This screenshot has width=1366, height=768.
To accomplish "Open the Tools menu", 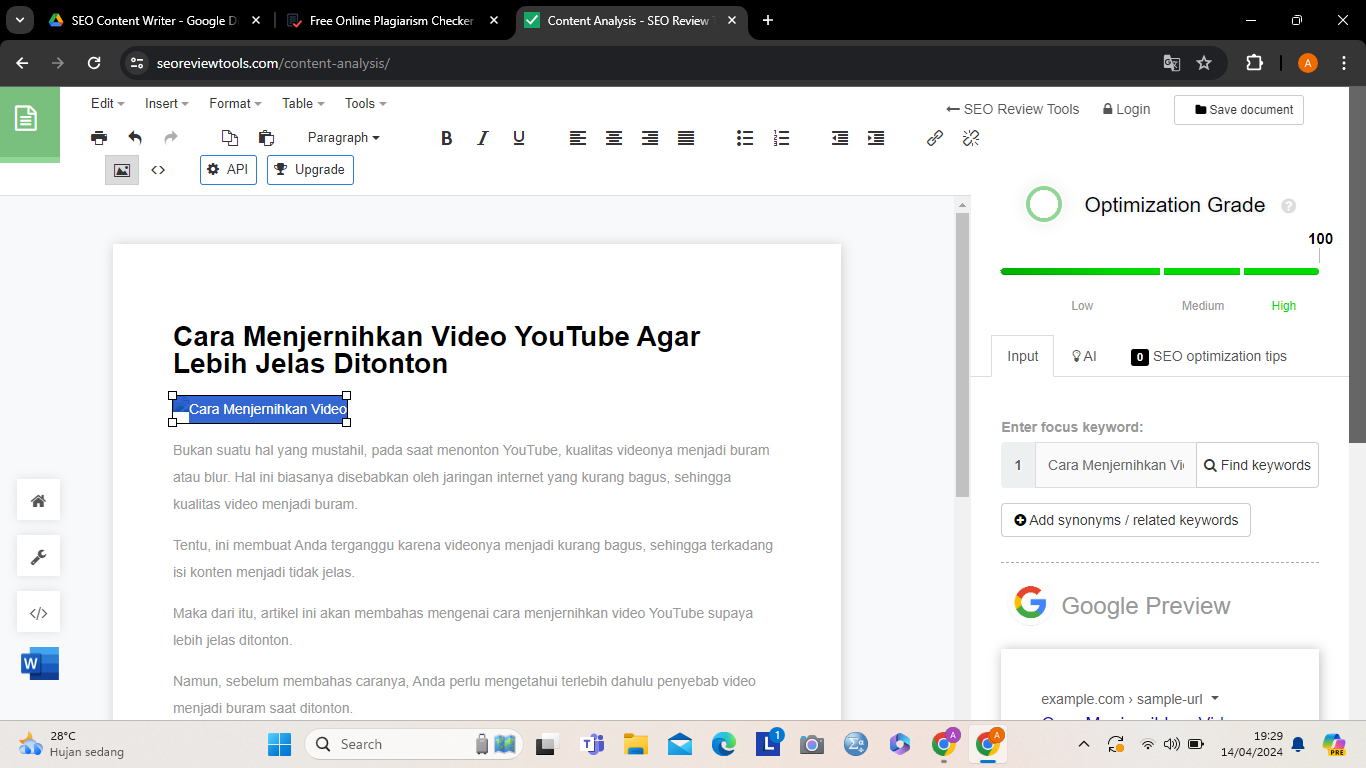I will click(x=365, y=103).
